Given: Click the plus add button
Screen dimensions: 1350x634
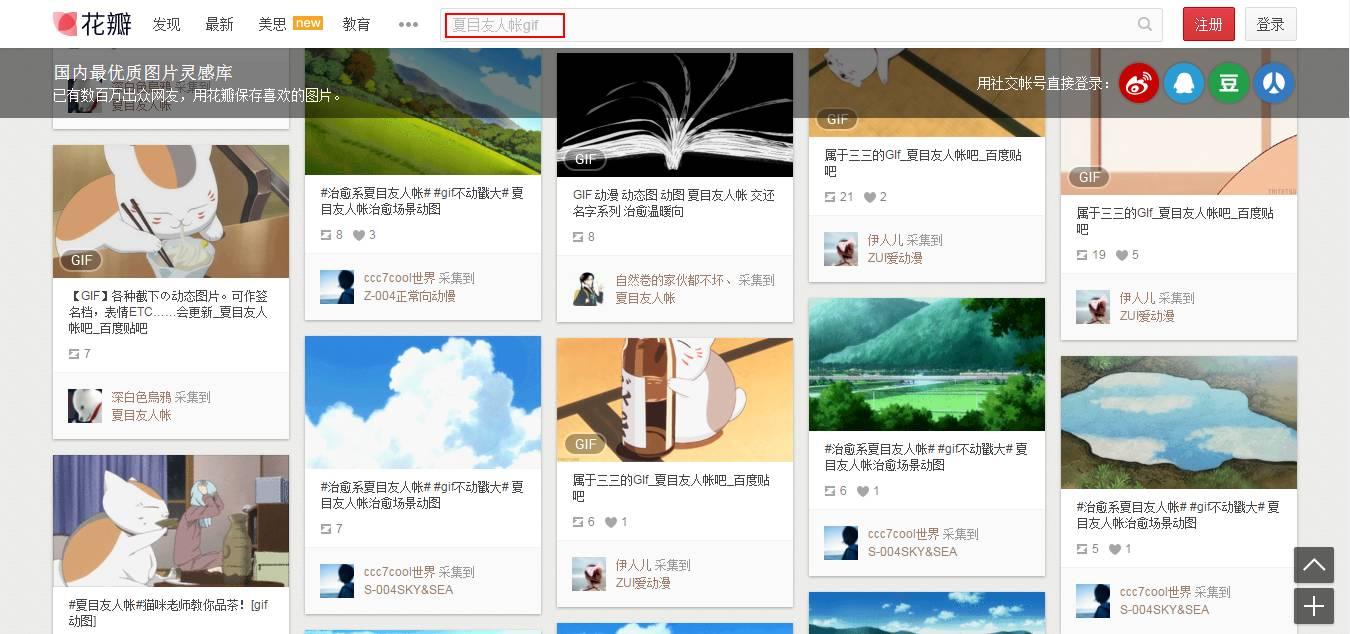Looking at the screenshot, I should click(x=1314, y=606).
